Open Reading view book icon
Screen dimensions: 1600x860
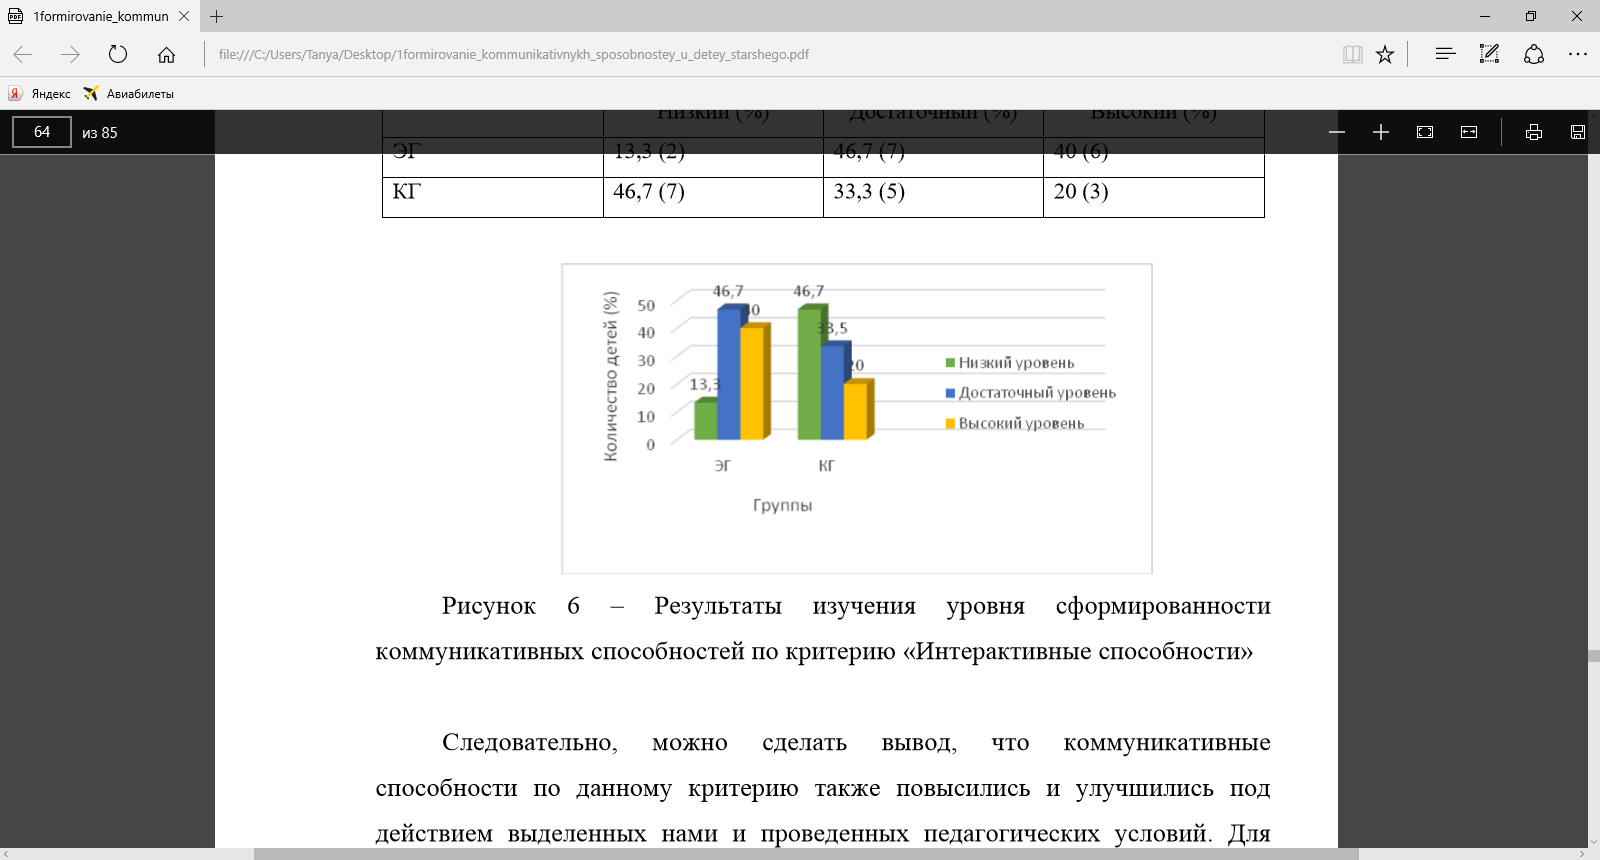click(1353, 54)
